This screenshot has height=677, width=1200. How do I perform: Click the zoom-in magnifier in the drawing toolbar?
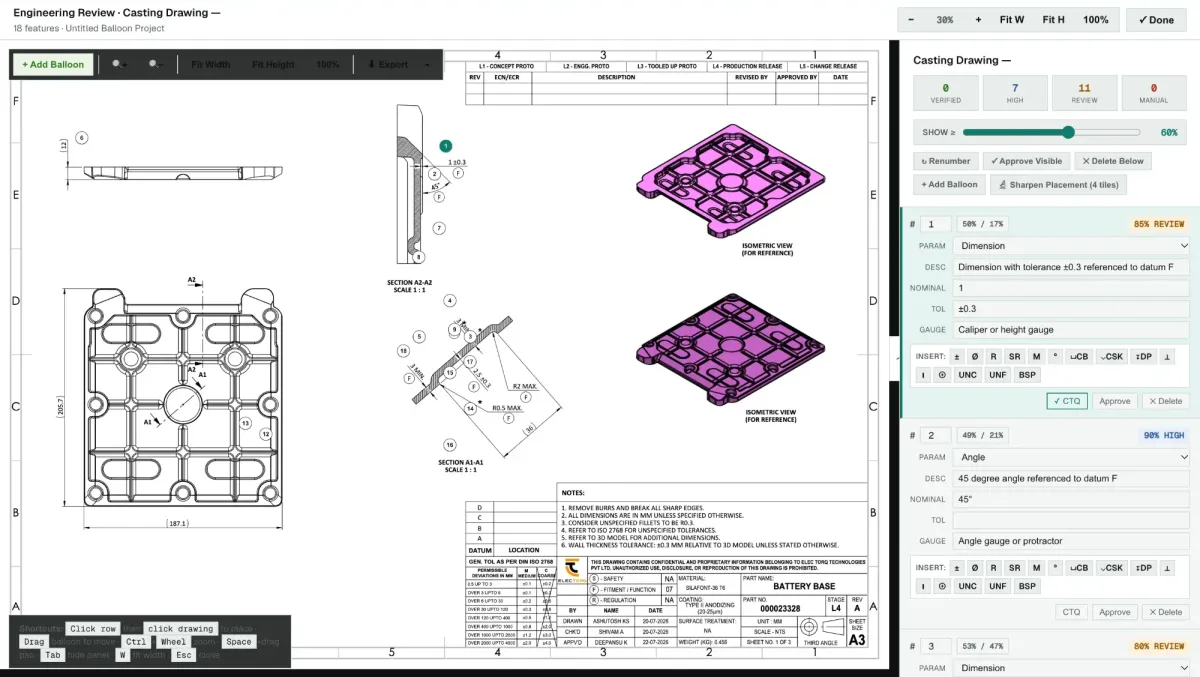(119, 64)
